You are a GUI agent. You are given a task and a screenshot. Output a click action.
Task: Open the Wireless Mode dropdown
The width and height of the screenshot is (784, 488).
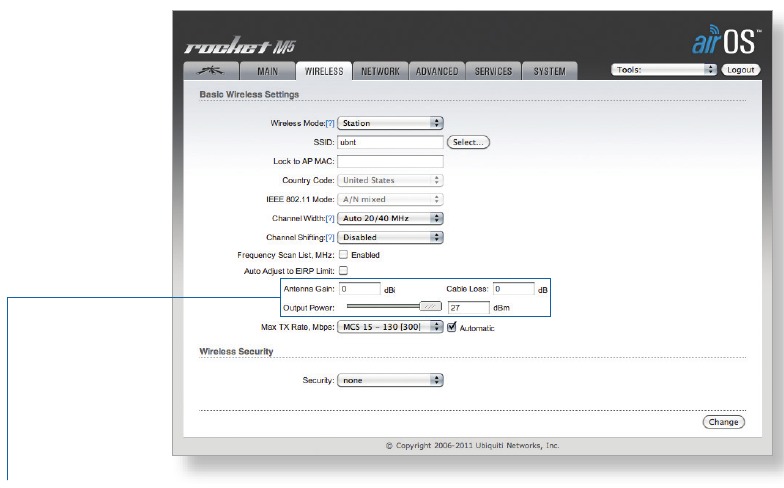pyautogui.click(x=390, y=123)
